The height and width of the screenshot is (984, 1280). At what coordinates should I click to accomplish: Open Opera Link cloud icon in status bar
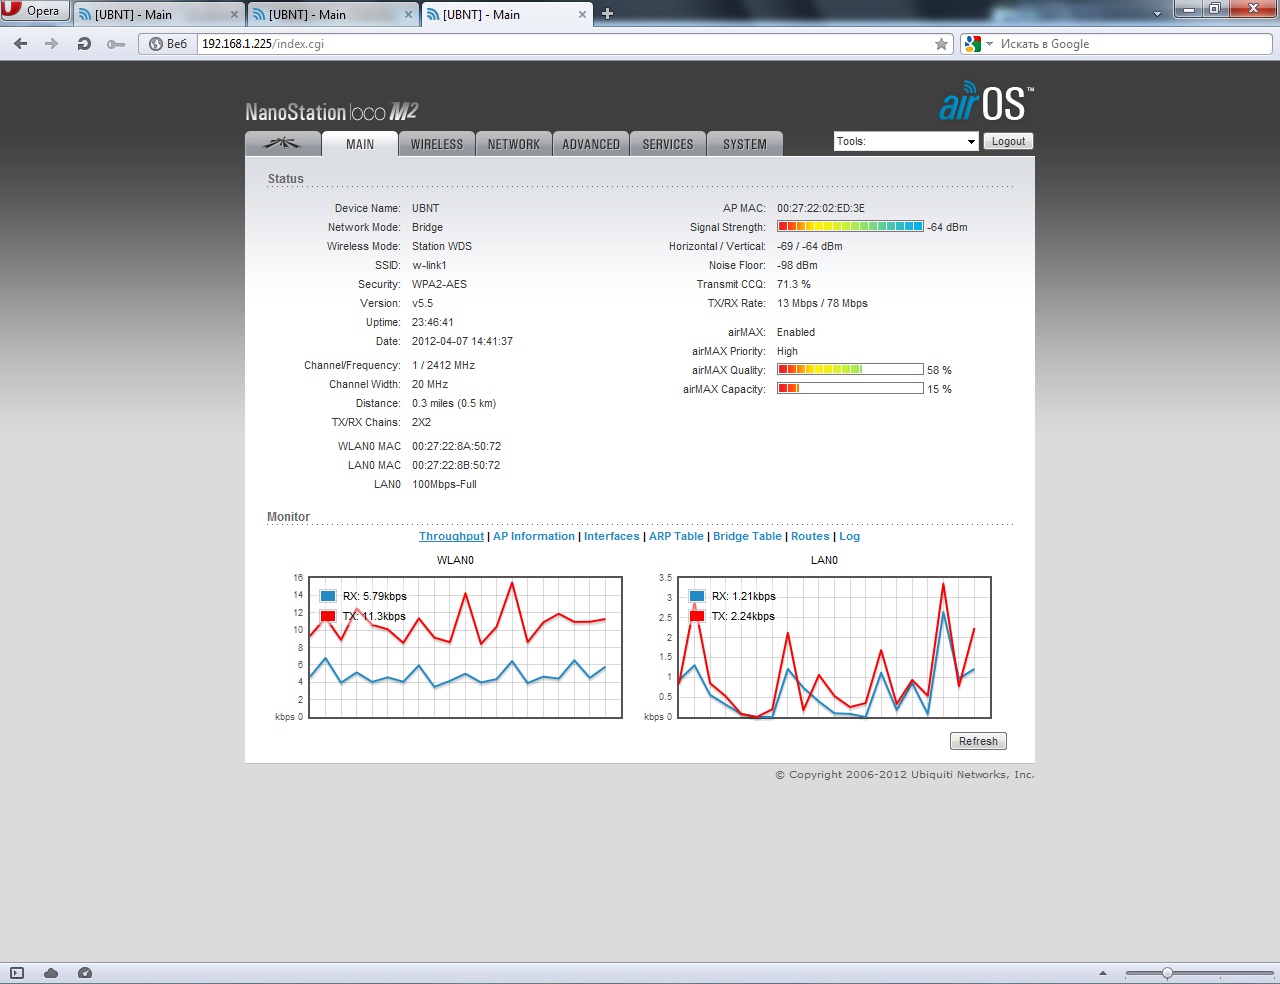click(51, 973)
